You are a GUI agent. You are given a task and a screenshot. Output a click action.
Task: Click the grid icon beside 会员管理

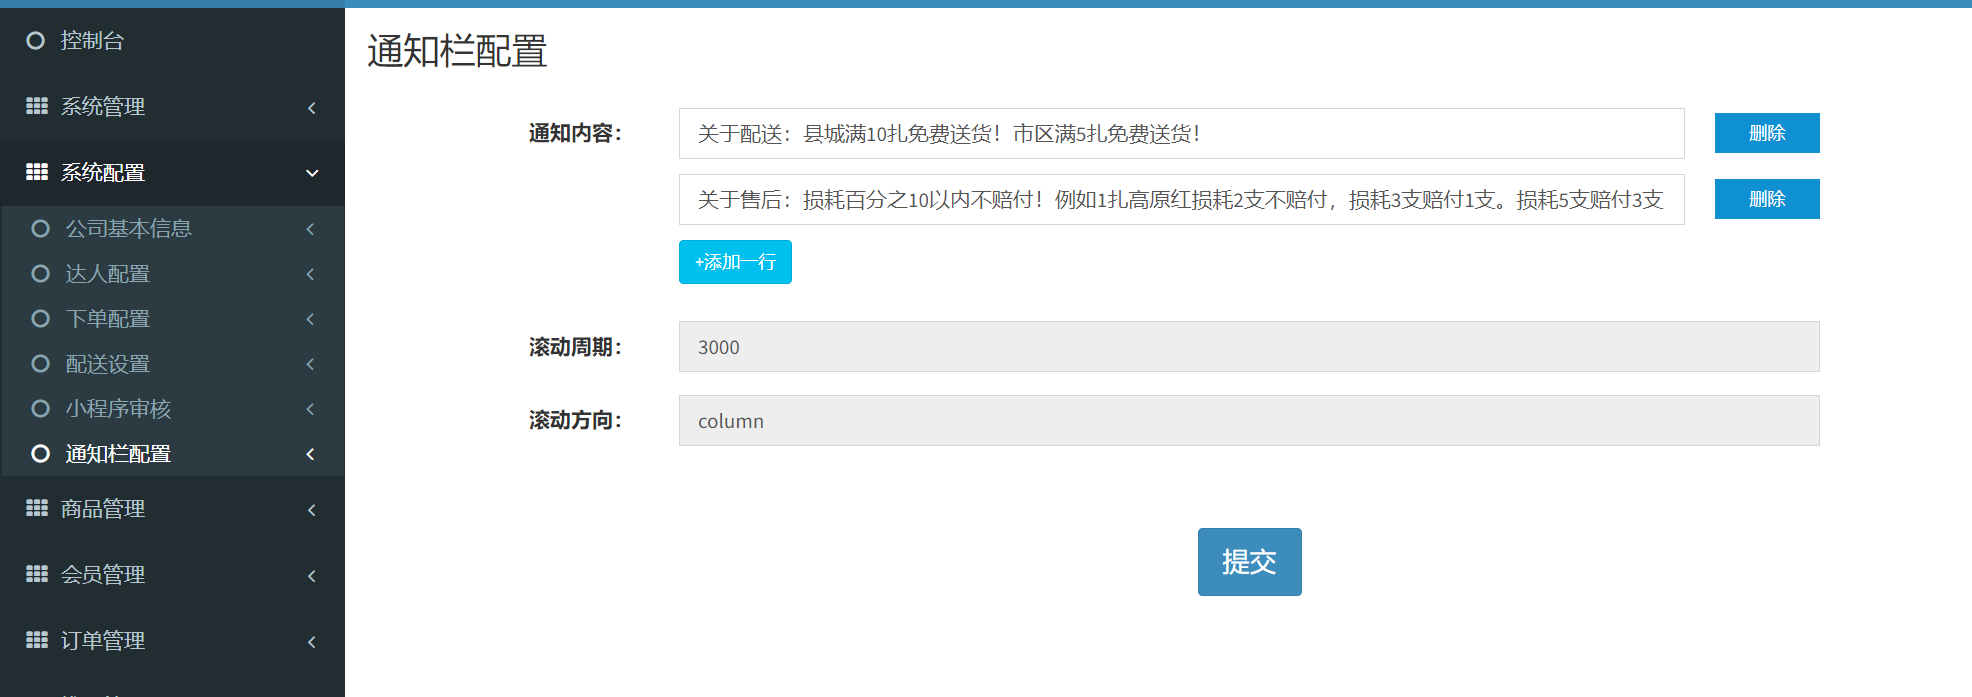click(37, 574)
